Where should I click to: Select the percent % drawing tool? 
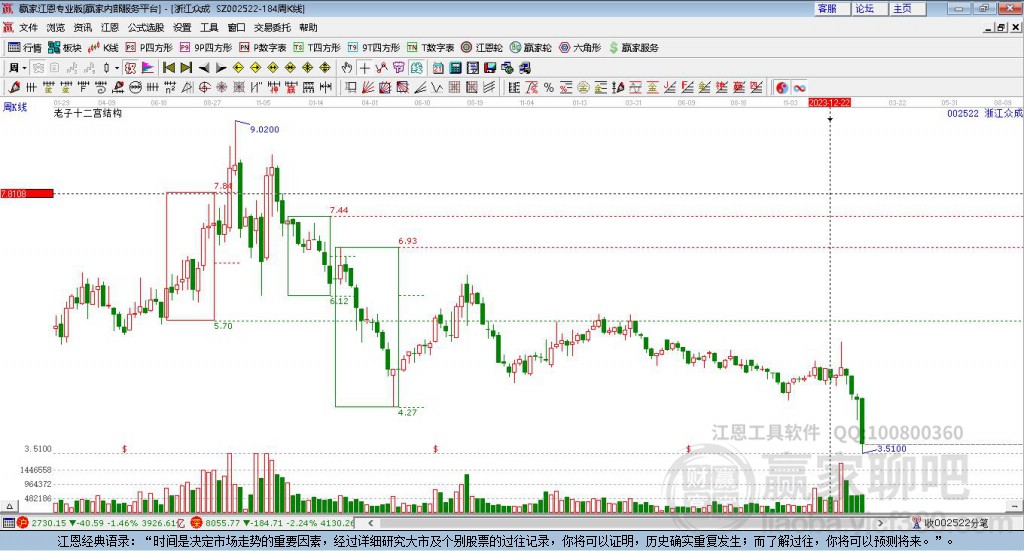click(x=549, y=87)
